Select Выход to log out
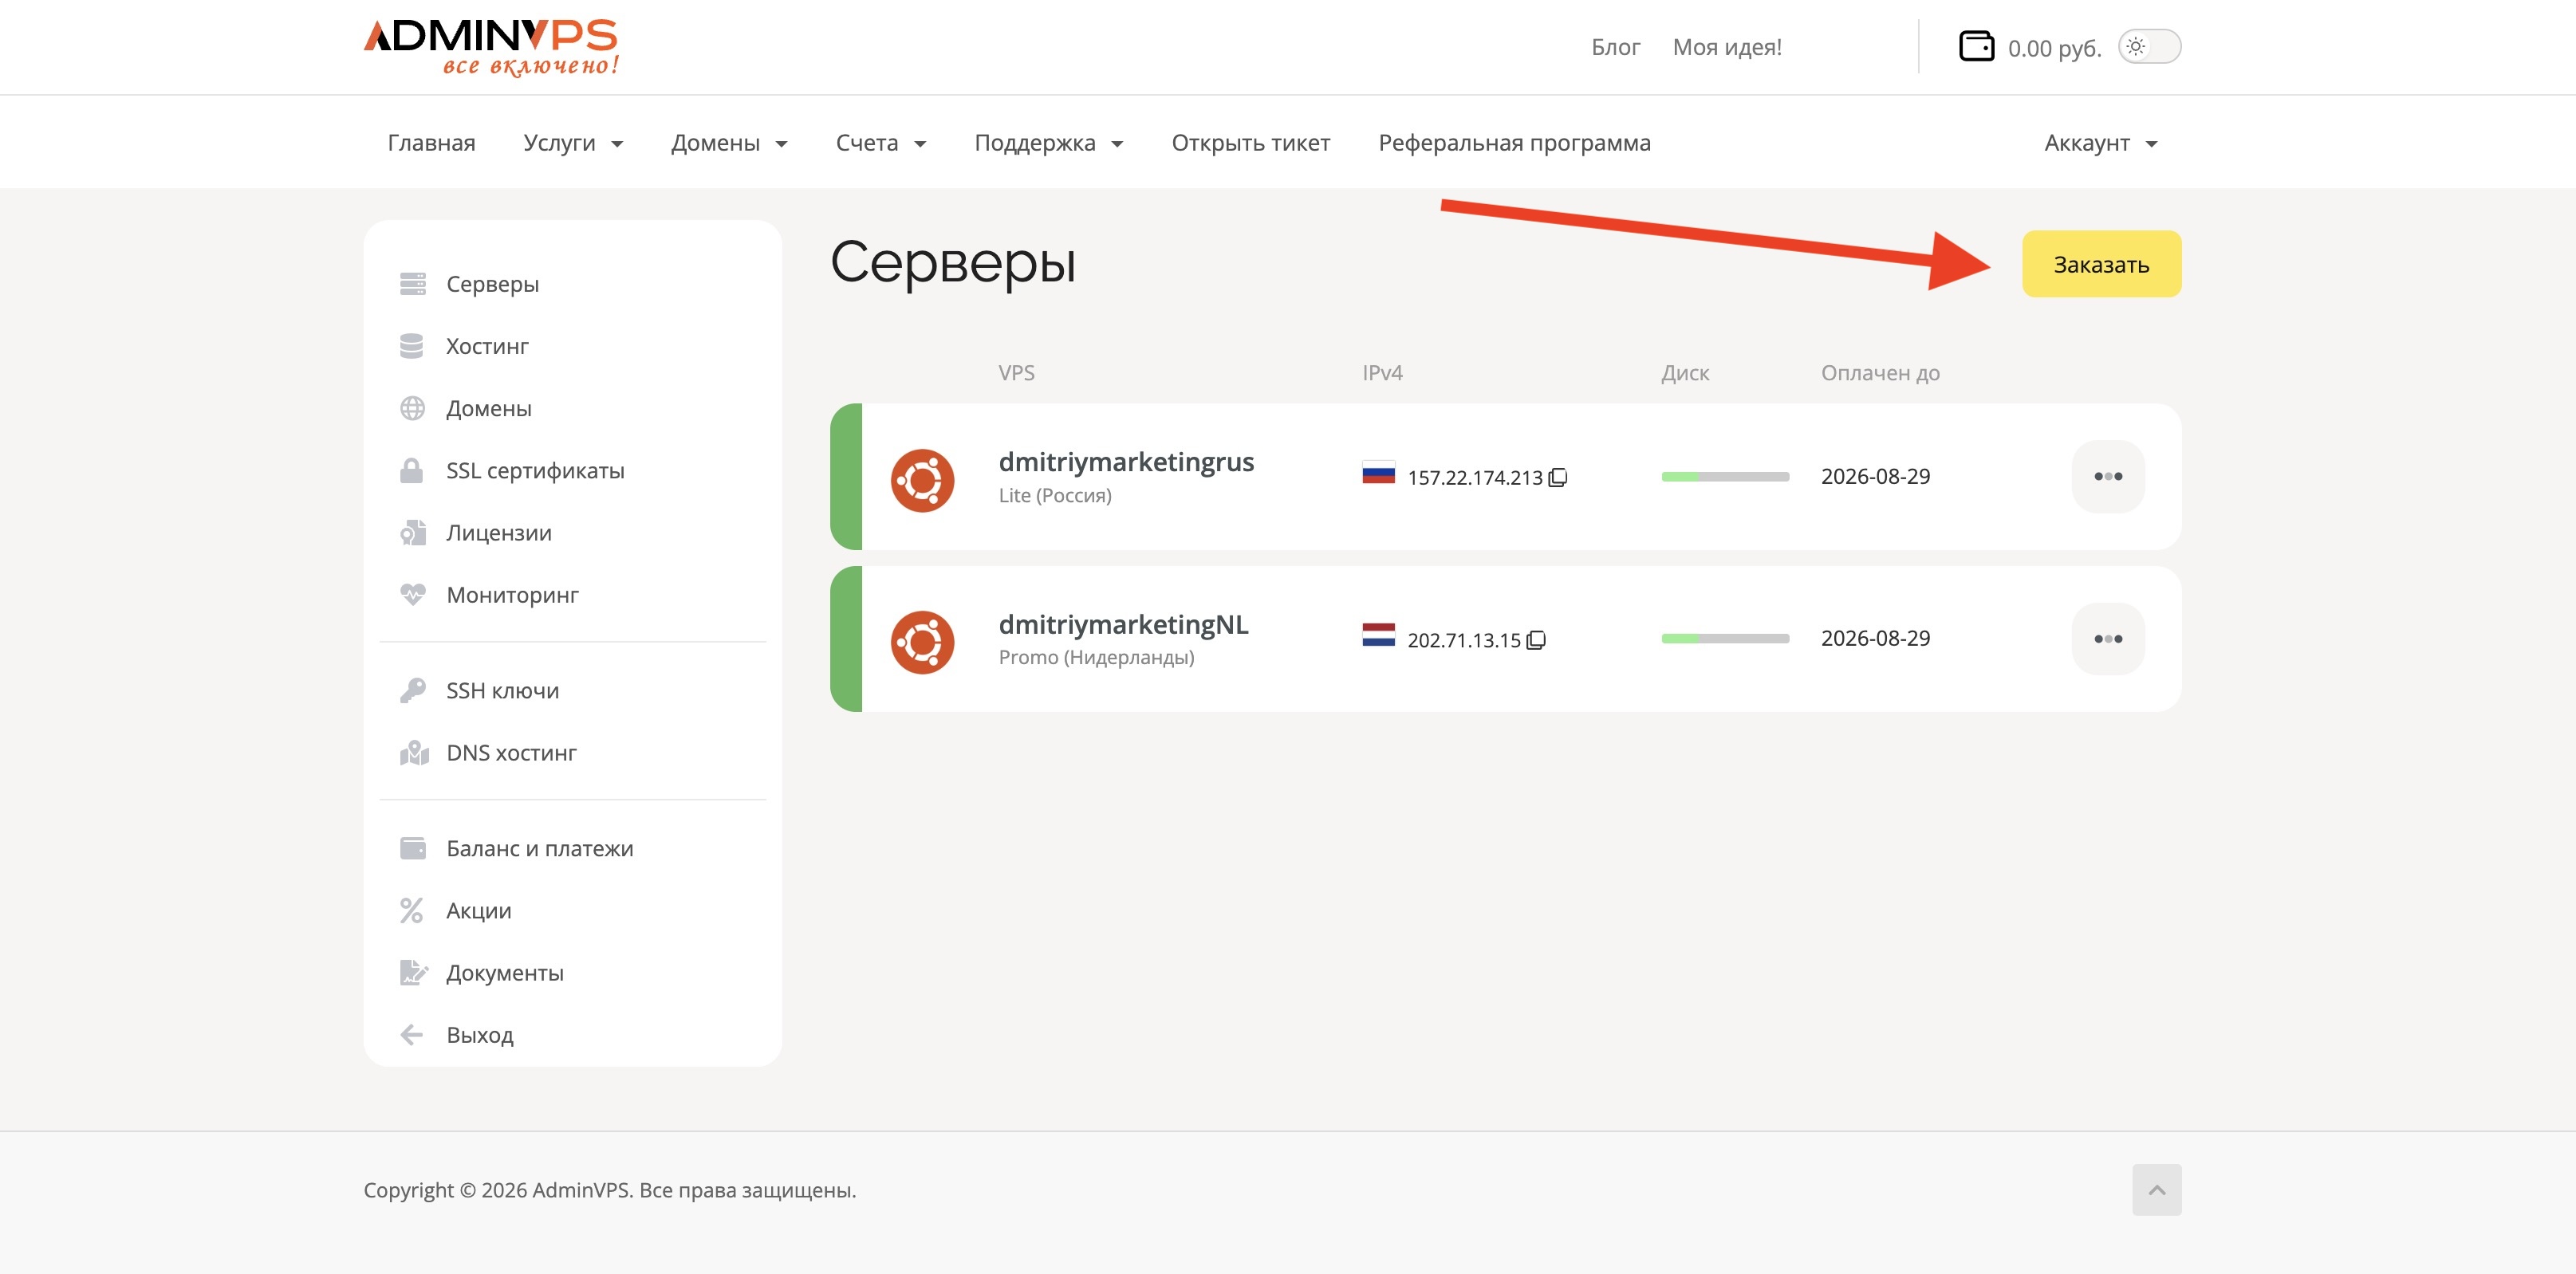 point(479,1035)
